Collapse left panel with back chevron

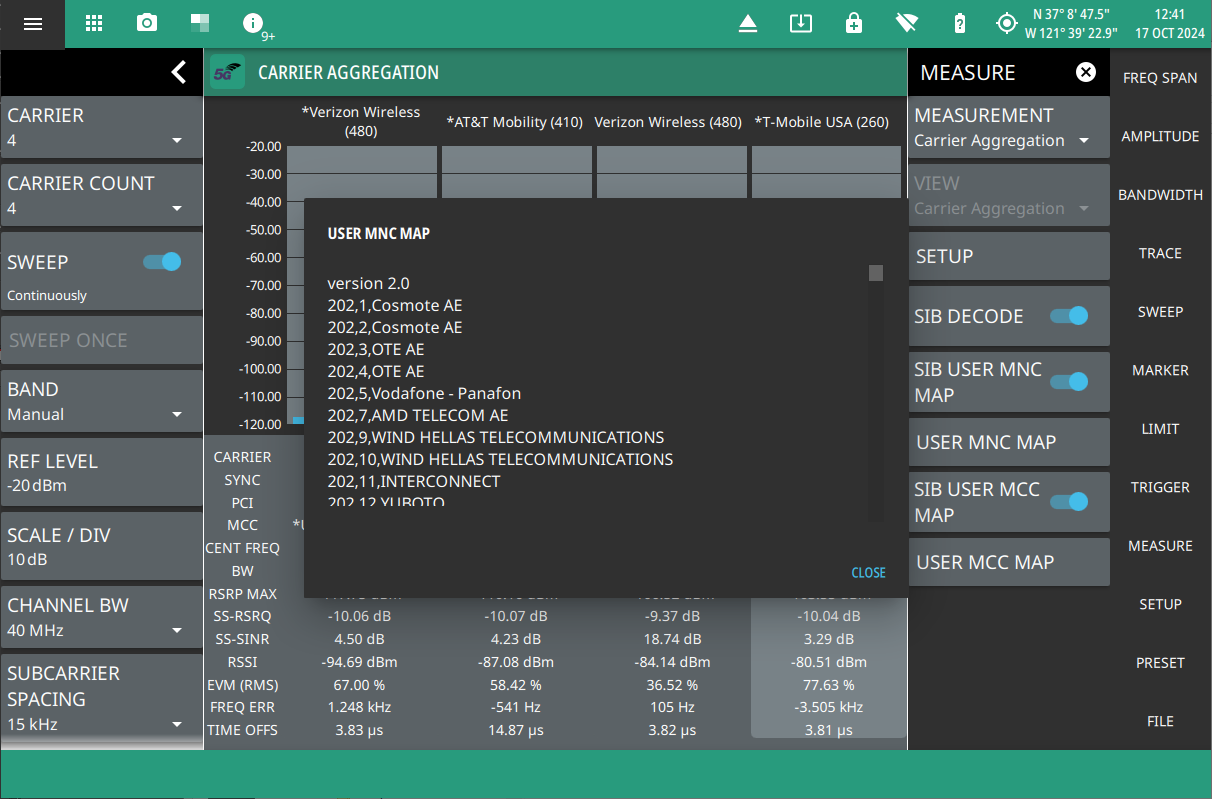[x=178, y=72]
